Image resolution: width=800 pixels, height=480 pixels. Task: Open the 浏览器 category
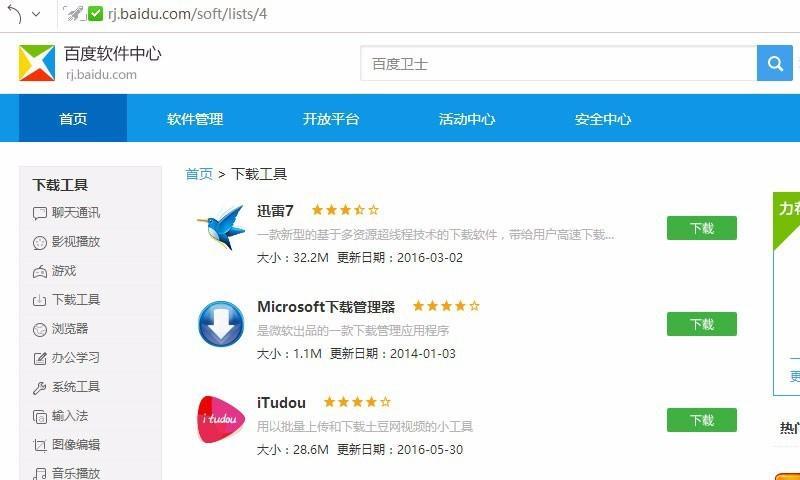click(x=70, y=329)
